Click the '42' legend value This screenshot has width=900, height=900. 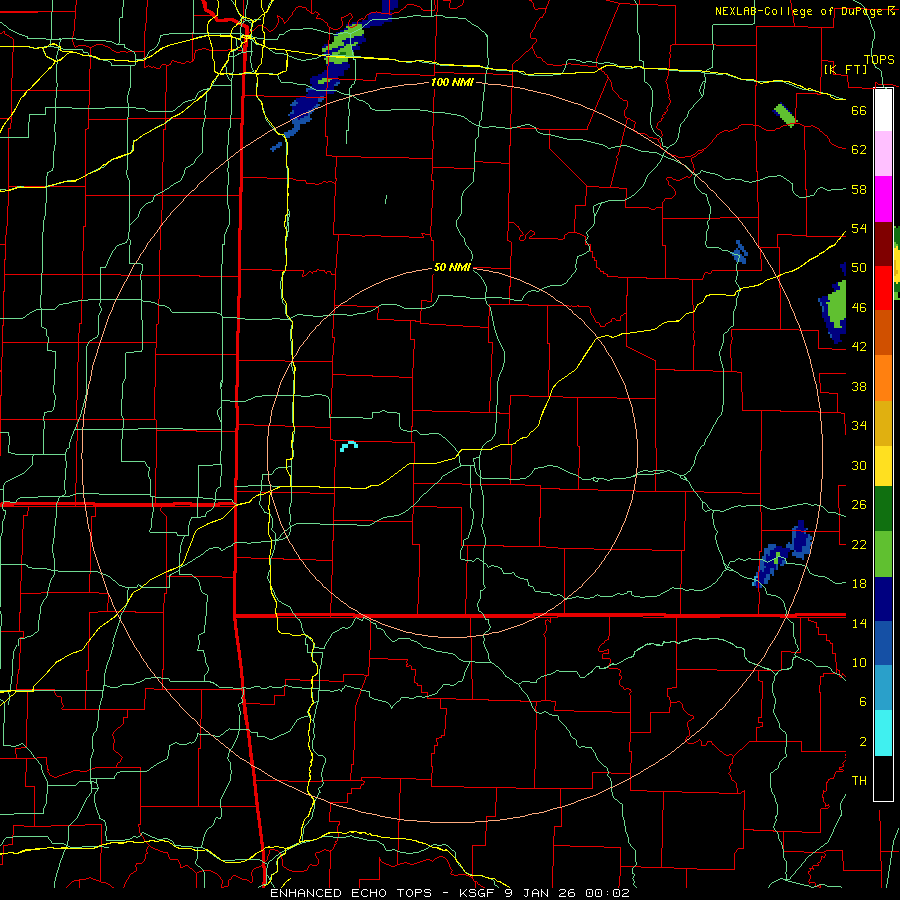859,347
